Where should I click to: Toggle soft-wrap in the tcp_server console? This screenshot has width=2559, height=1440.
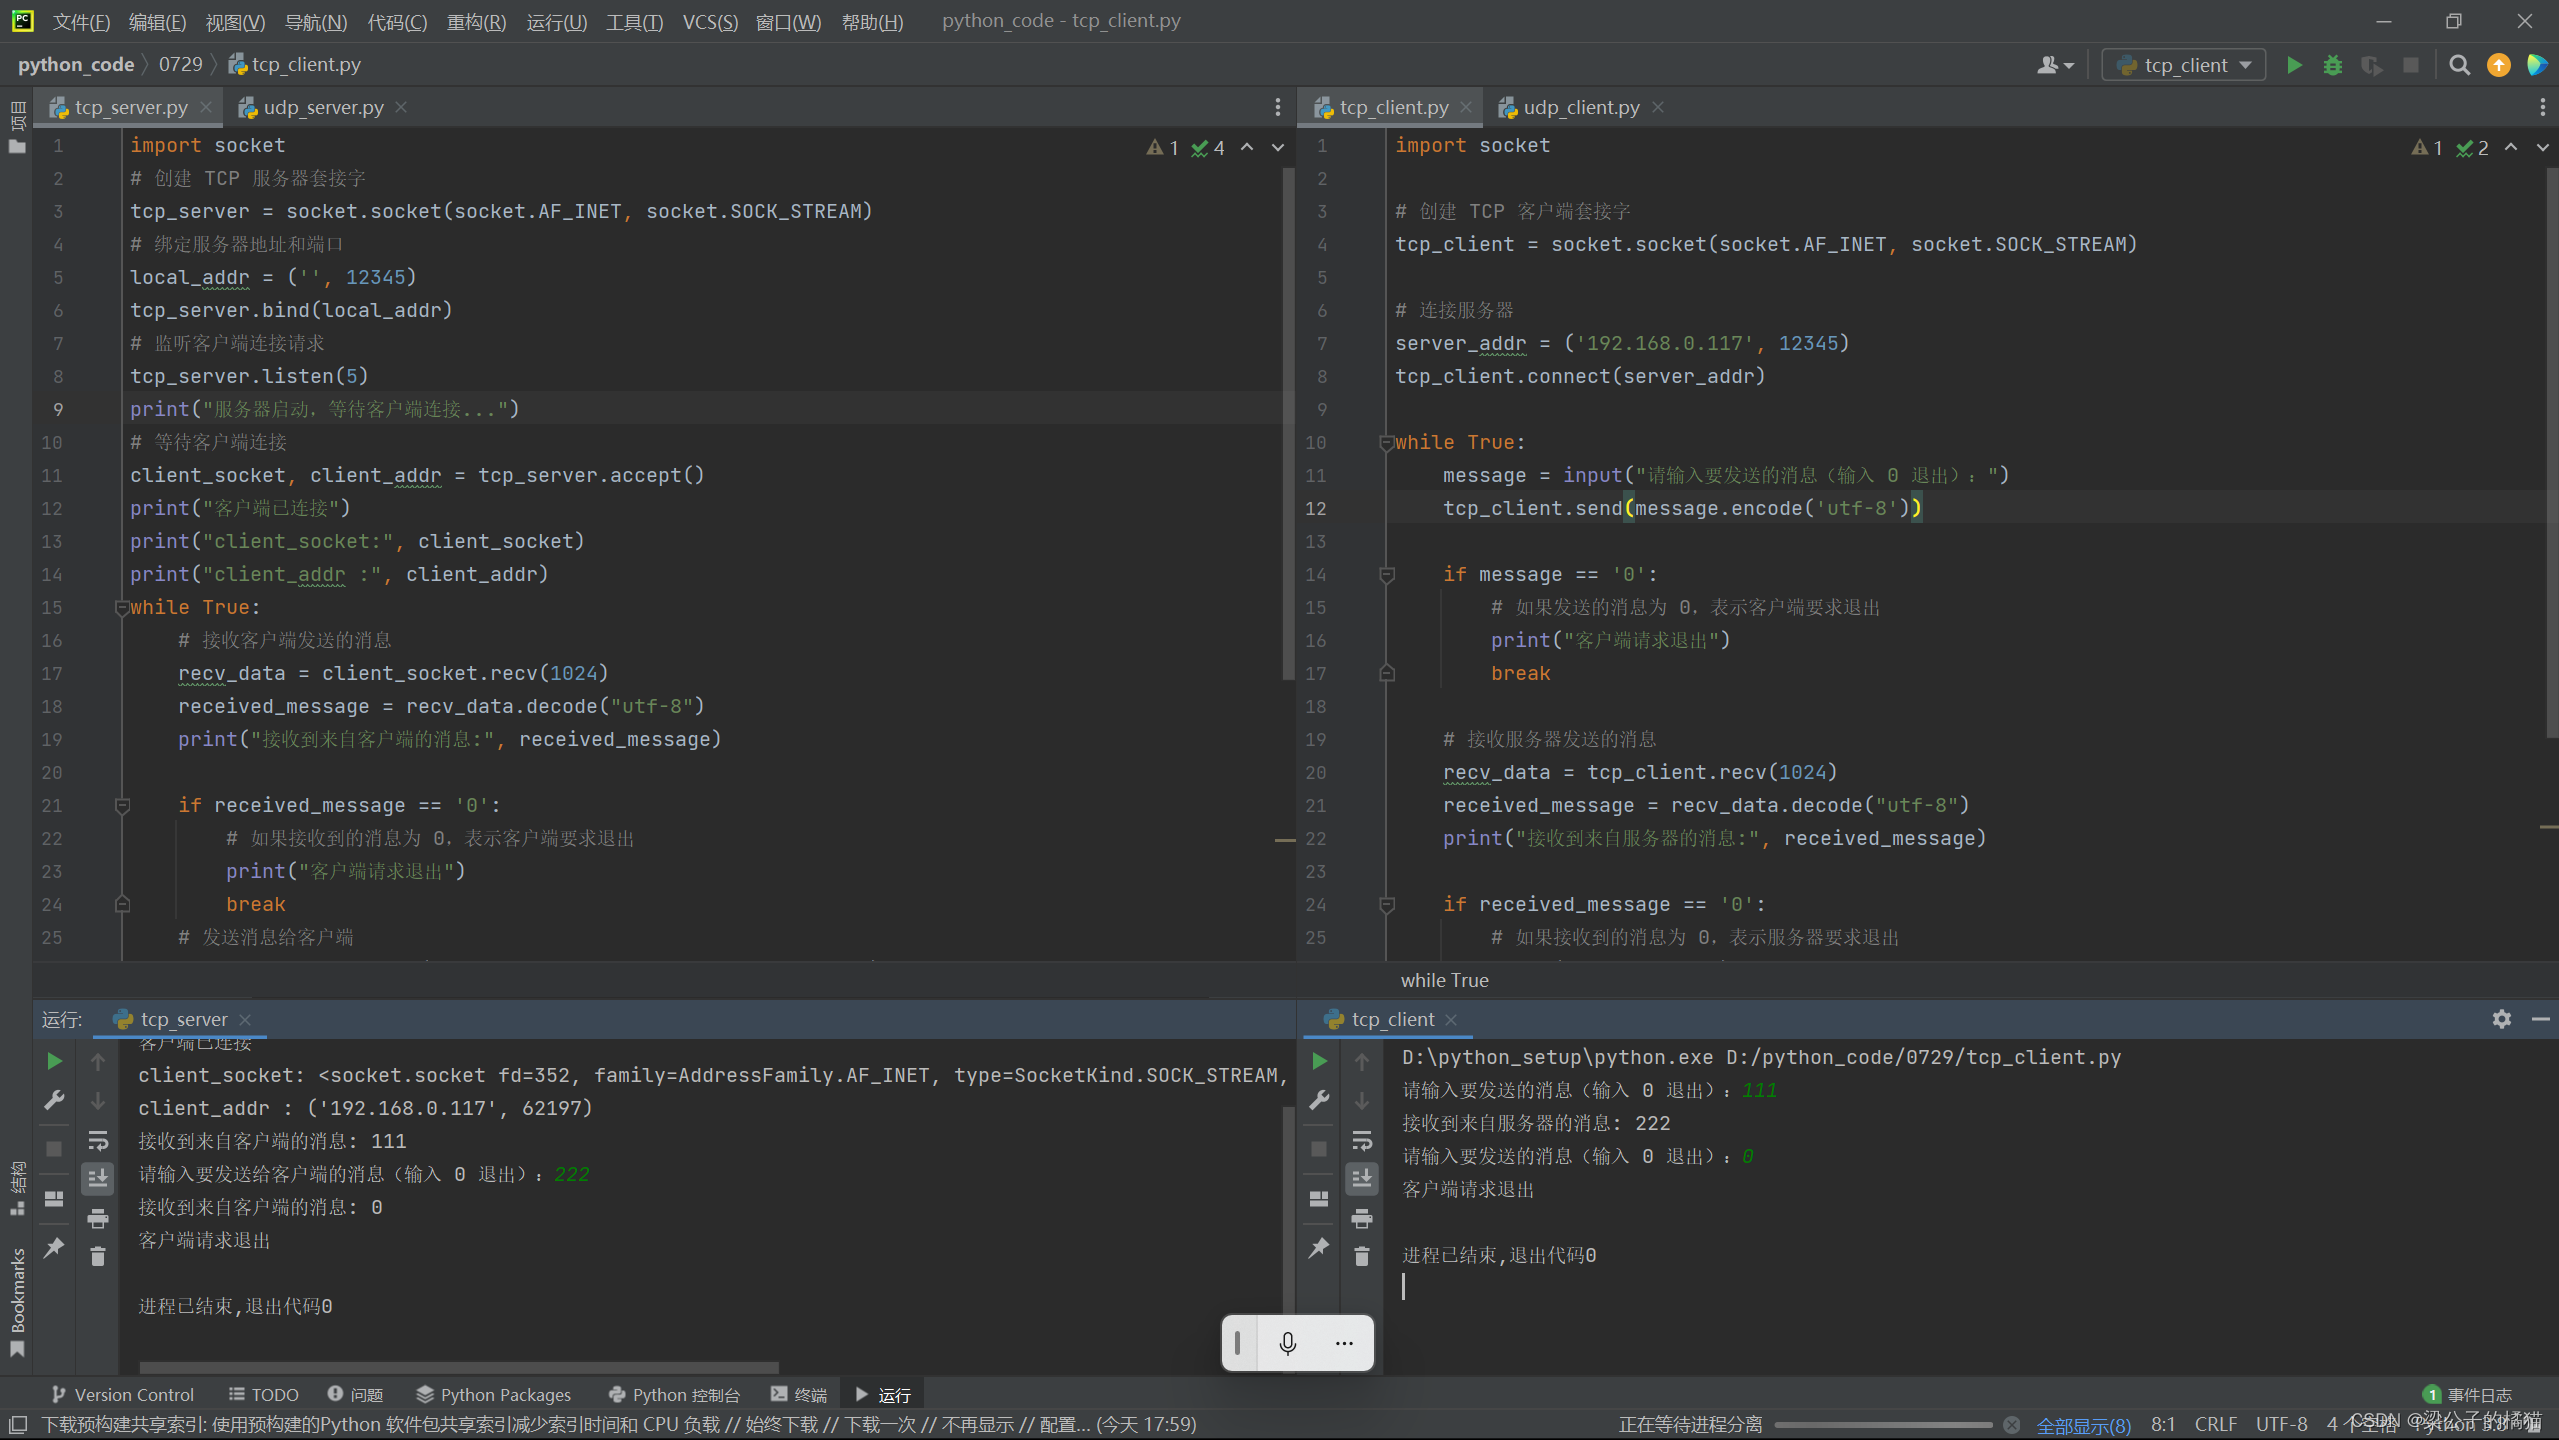tap(98, 1141)
